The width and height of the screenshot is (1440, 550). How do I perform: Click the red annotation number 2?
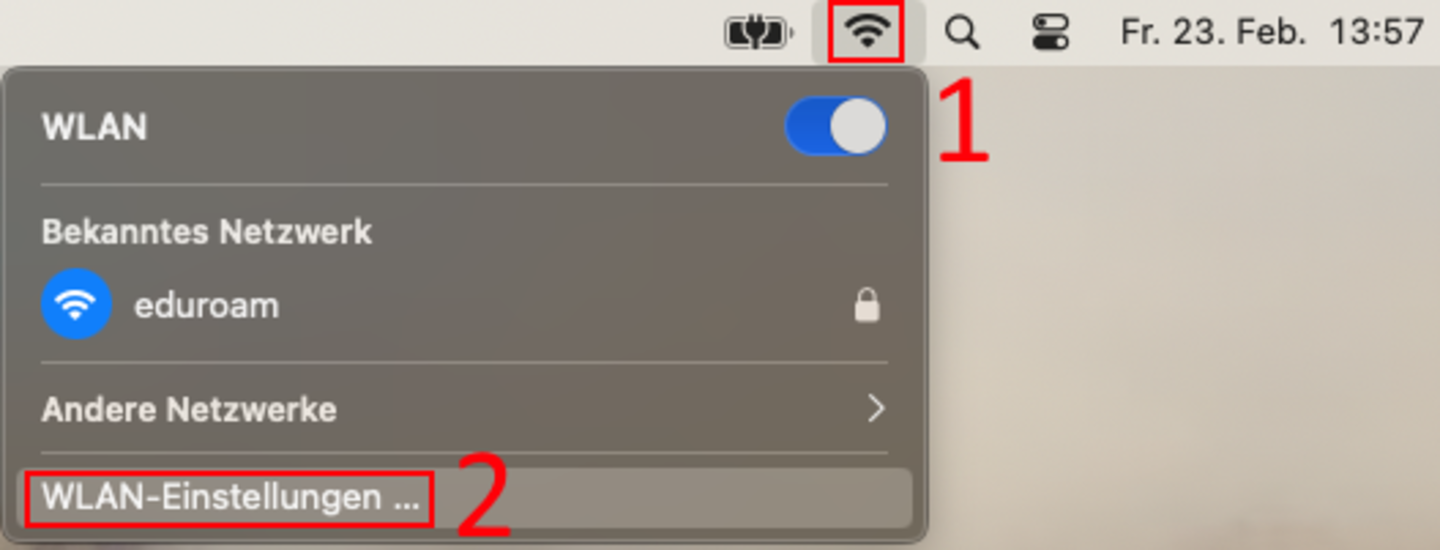coord(483,494)
